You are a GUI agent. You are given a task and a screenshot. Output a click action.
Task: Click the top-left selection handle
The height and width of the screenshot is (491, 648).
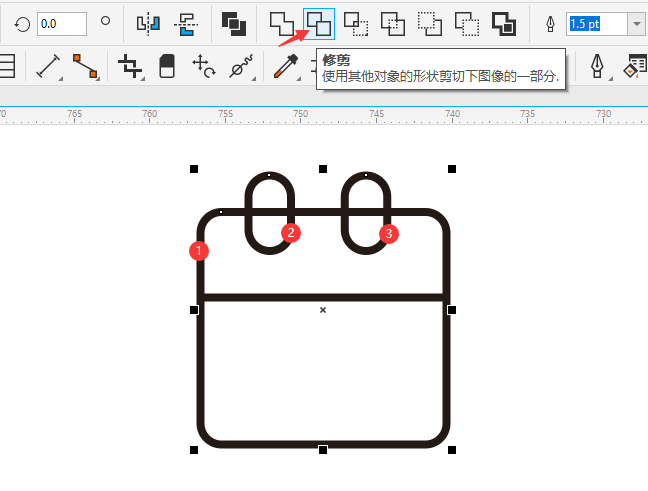[x=194, y=169]
